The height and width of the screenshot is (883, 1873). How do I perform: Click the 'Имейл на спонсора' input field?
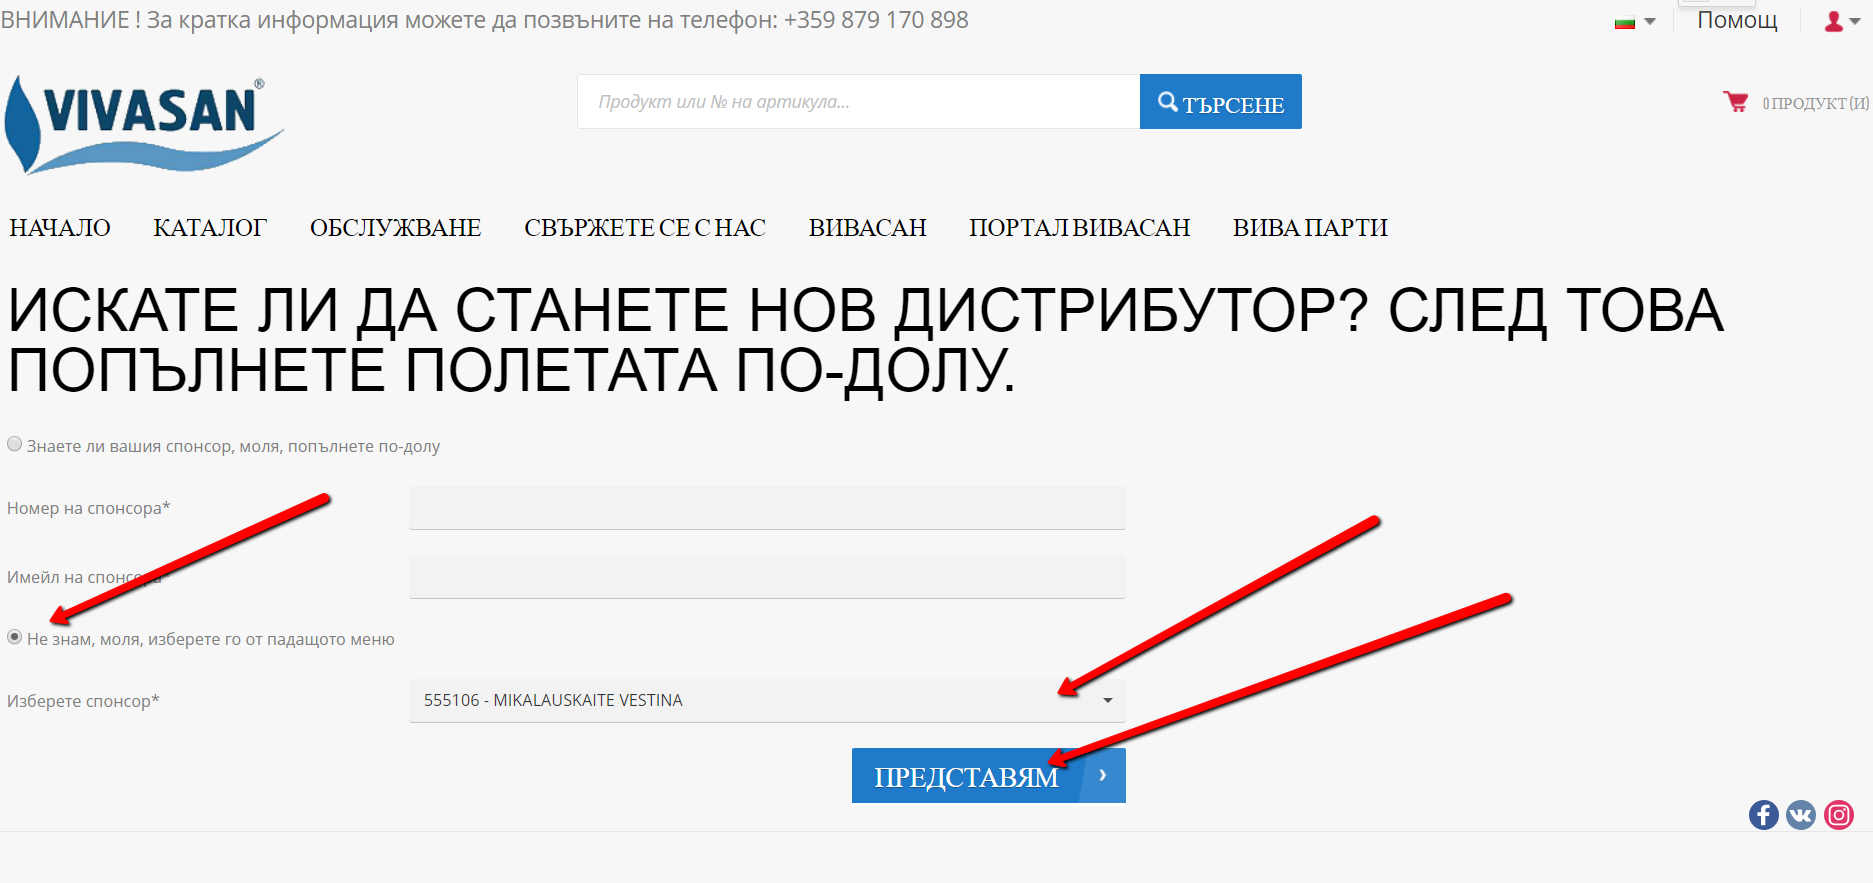click(767, 577)
